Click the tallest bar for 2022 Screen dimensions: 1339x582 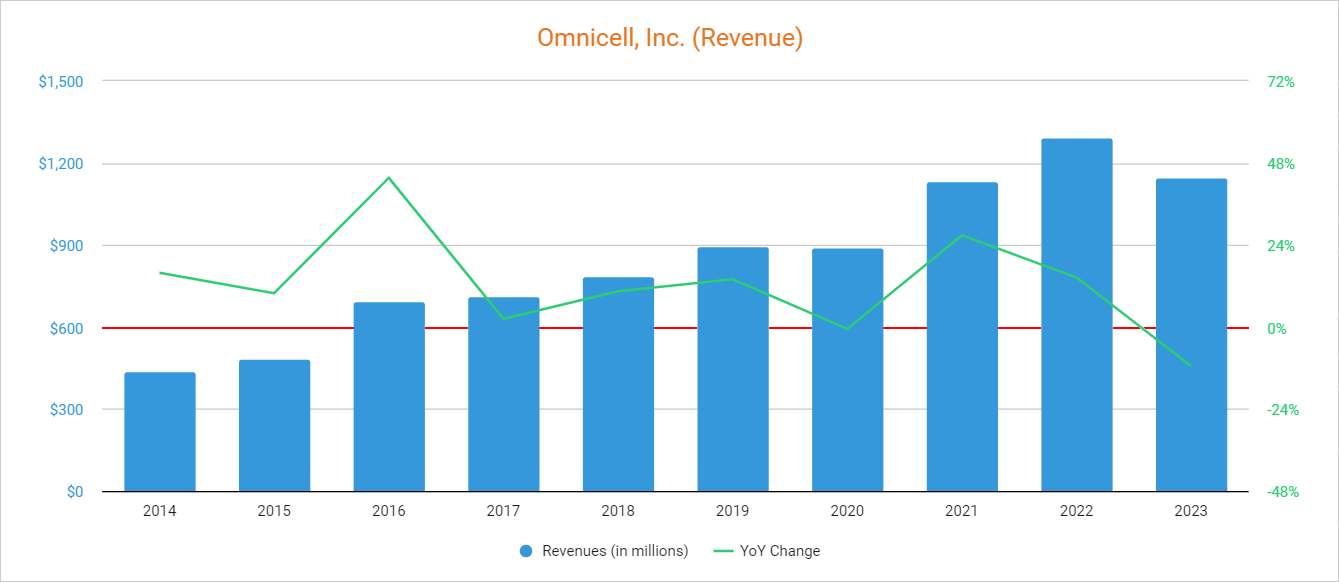point(1077,315)
